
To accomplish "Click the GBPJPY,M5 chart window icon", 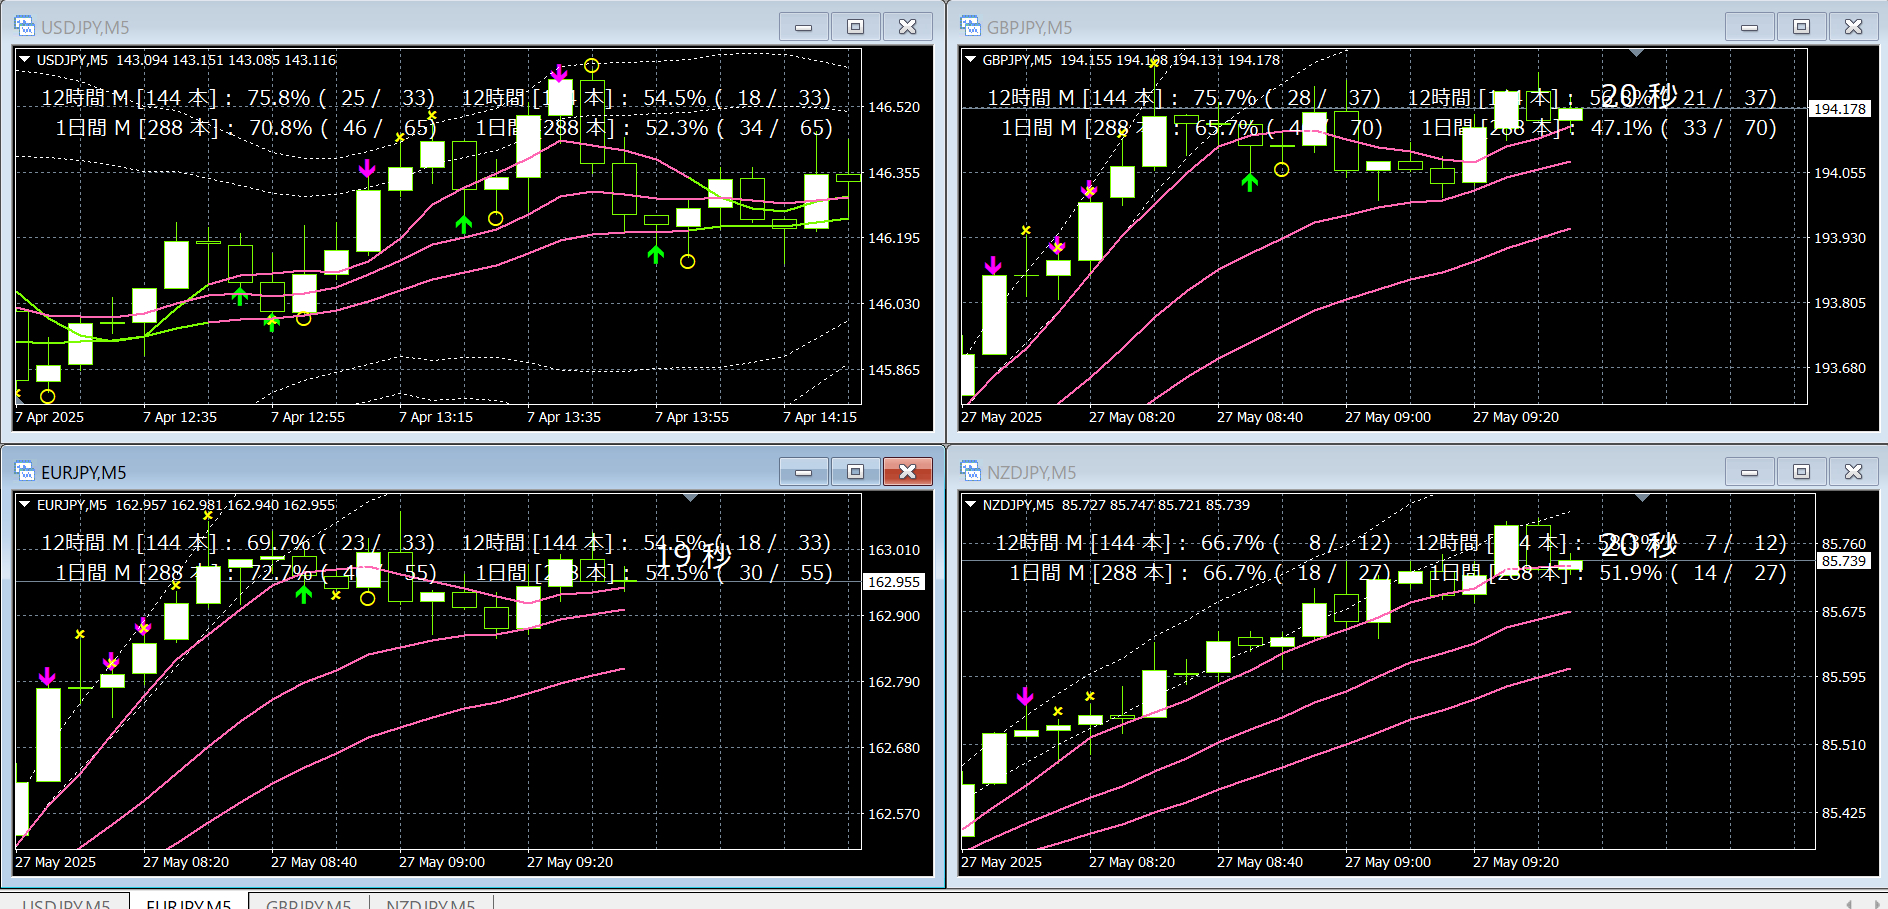I will (x=970, y=26).
